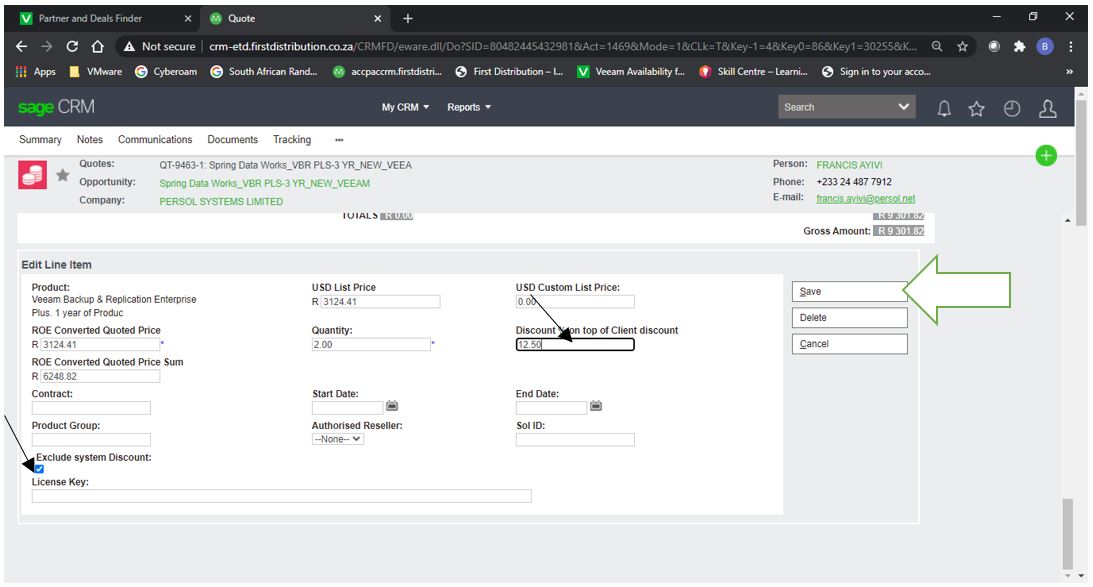Uncheck Exclude system Discount checkbox
1093x587 pixels.
click(39, 469)
